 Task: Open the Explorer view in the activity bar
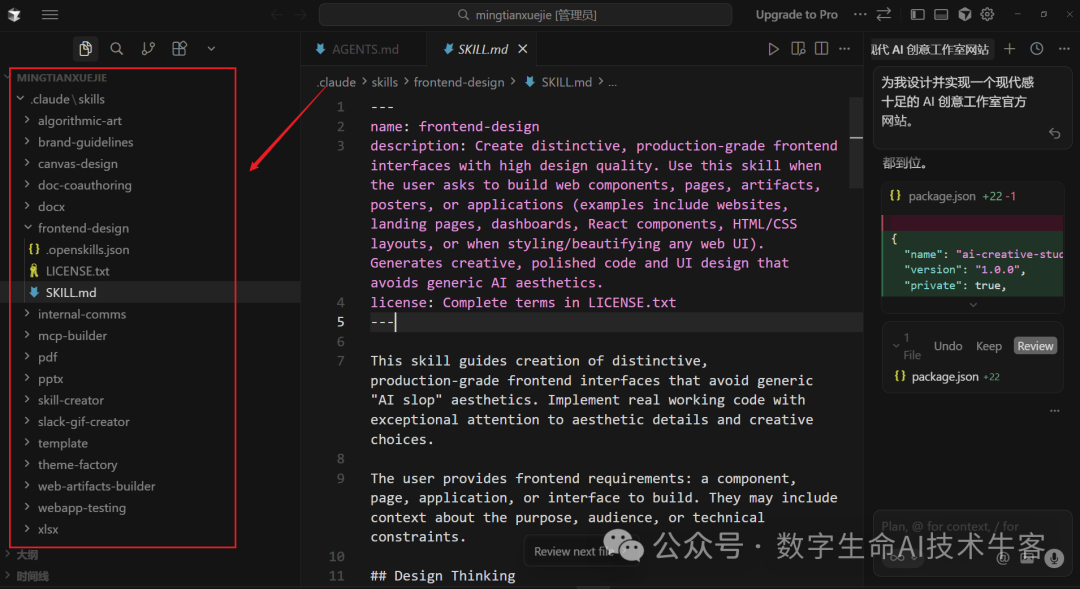tap(85, 48)
